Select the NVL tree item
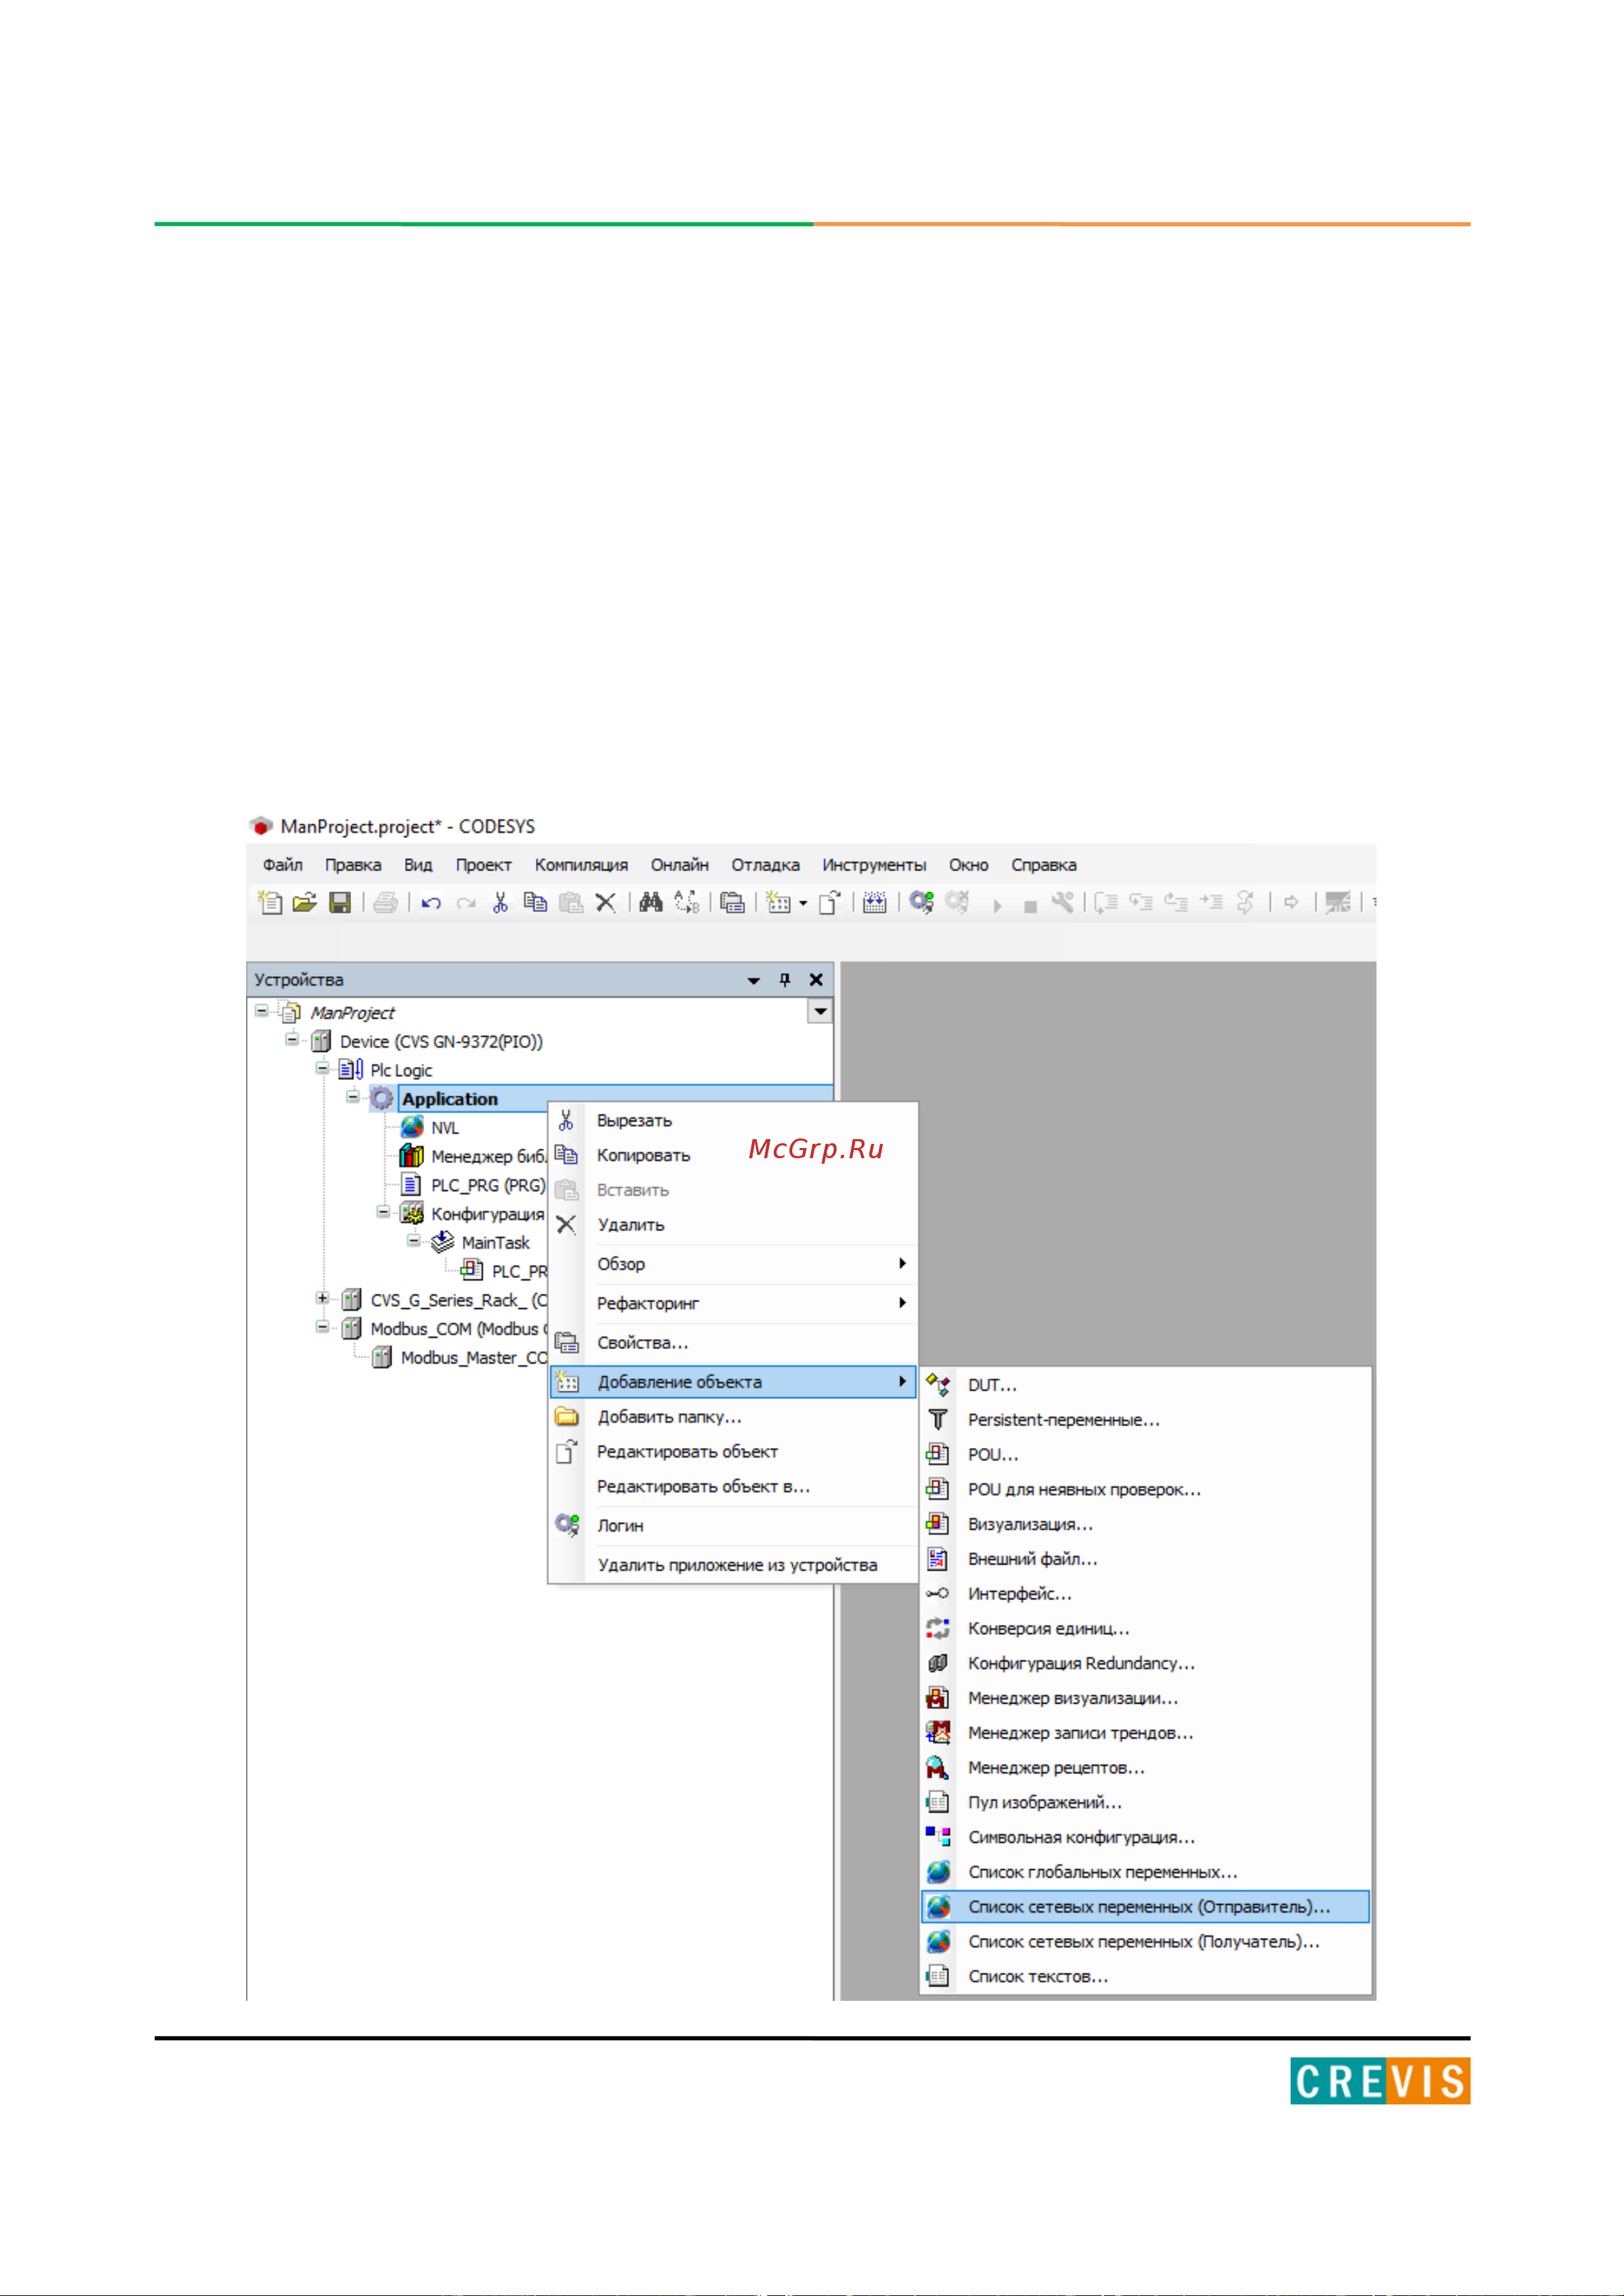This screenshot has height=2296, width=1624. click(445, 1128)
